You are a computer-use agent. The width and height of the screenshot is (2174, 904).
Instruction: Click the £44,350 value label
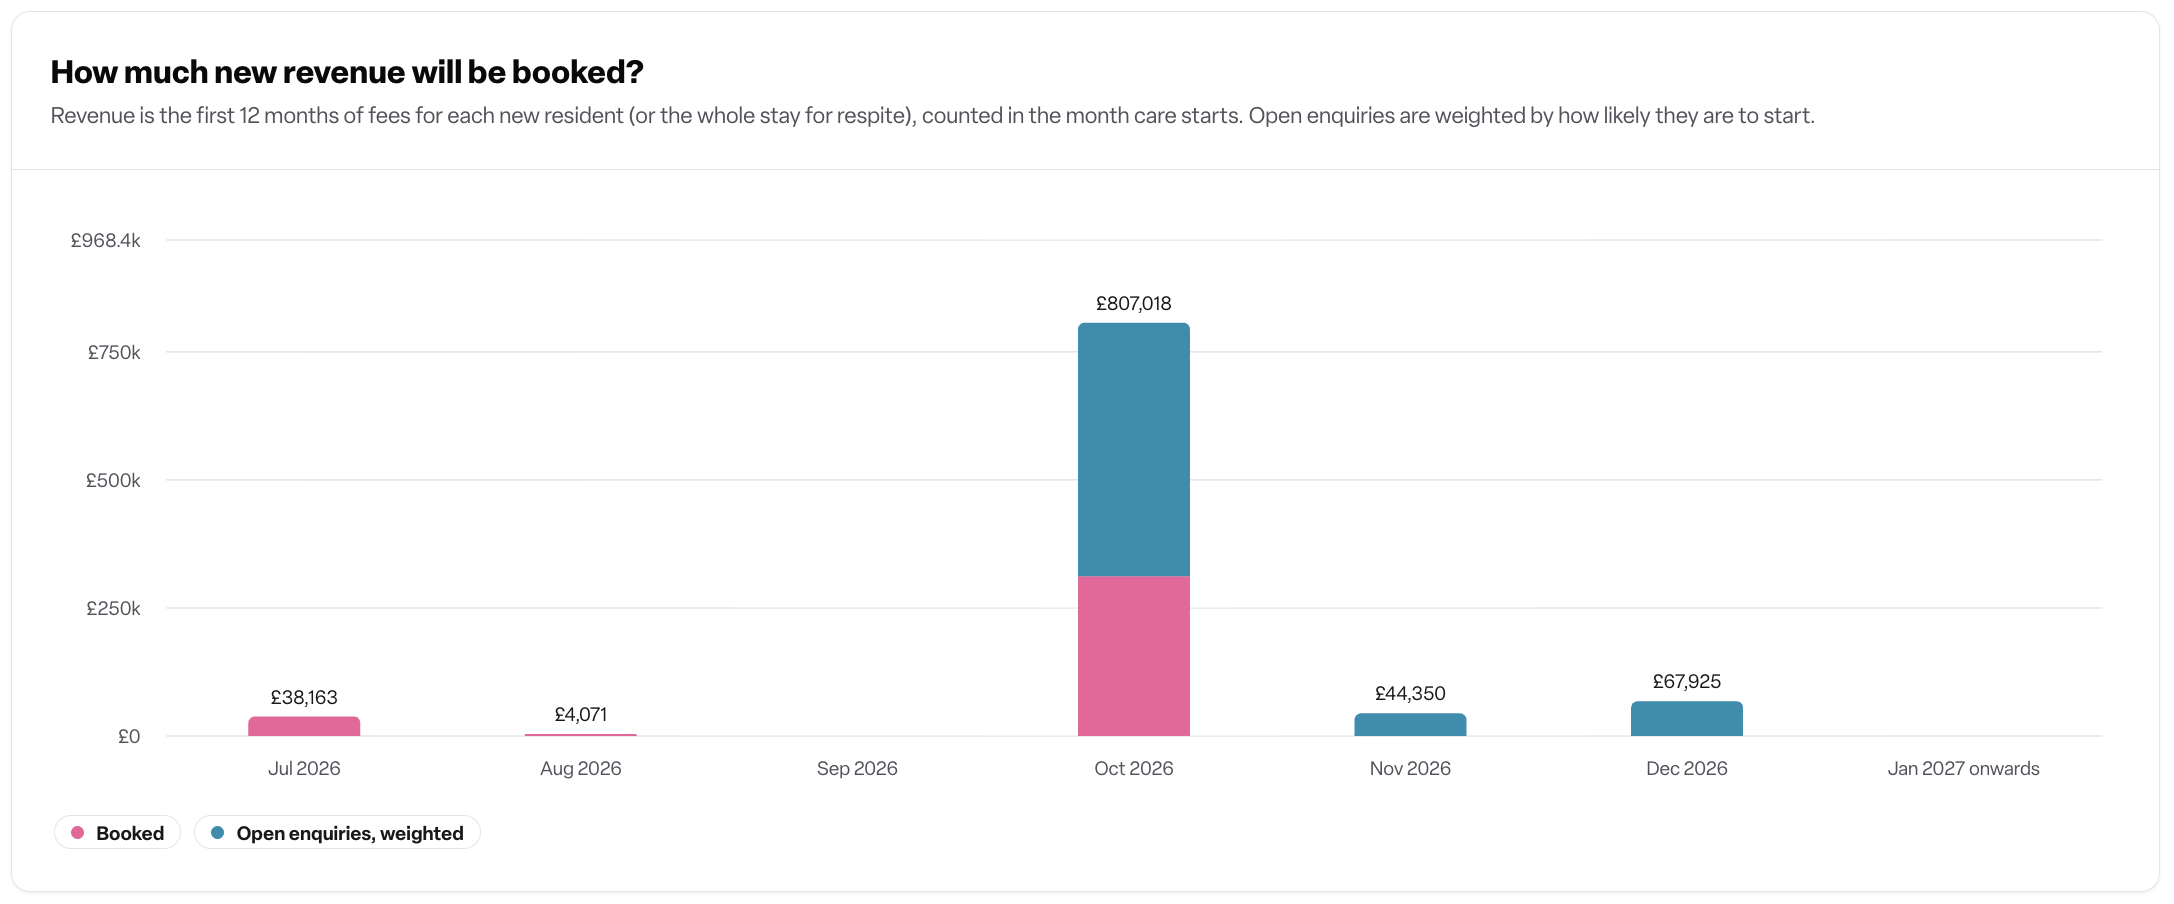(x=1410, y=693)
